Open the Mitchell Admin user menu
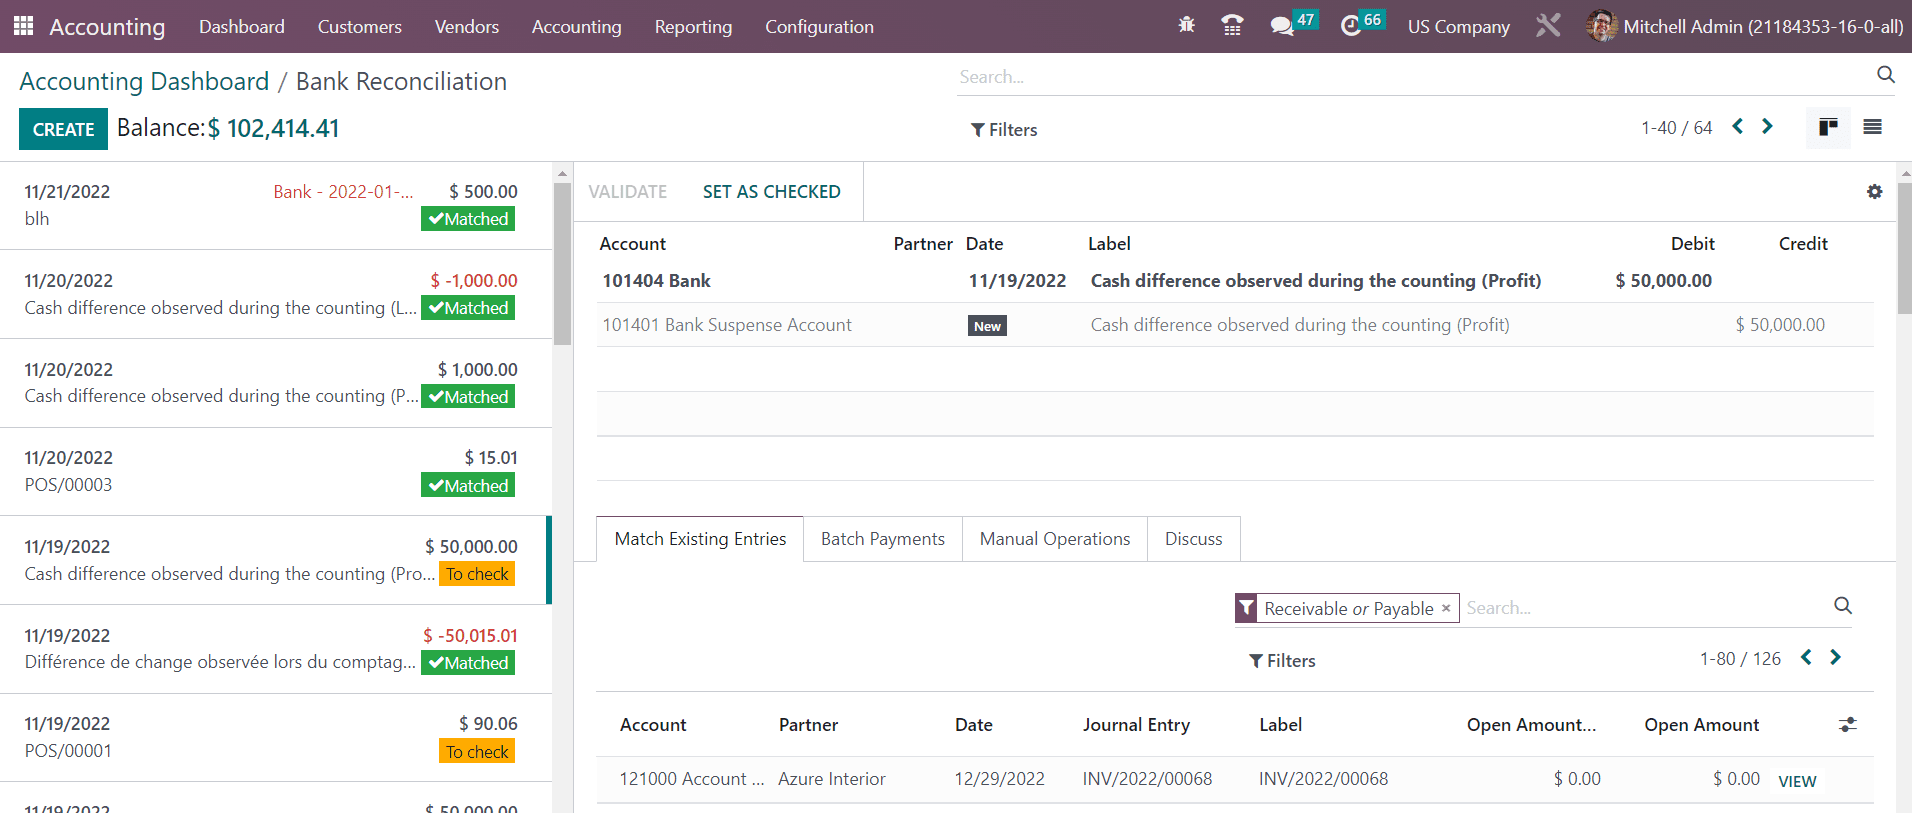 tap(1745, 26)
